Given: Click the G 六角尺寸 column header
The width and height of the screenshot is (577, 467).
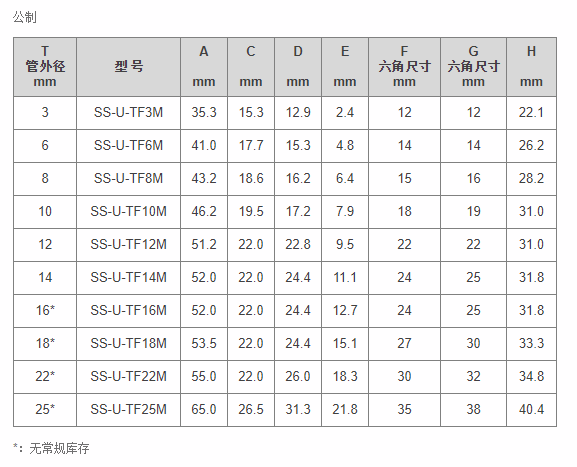Looking at the screenshot, I should click(x=473, y=67).
